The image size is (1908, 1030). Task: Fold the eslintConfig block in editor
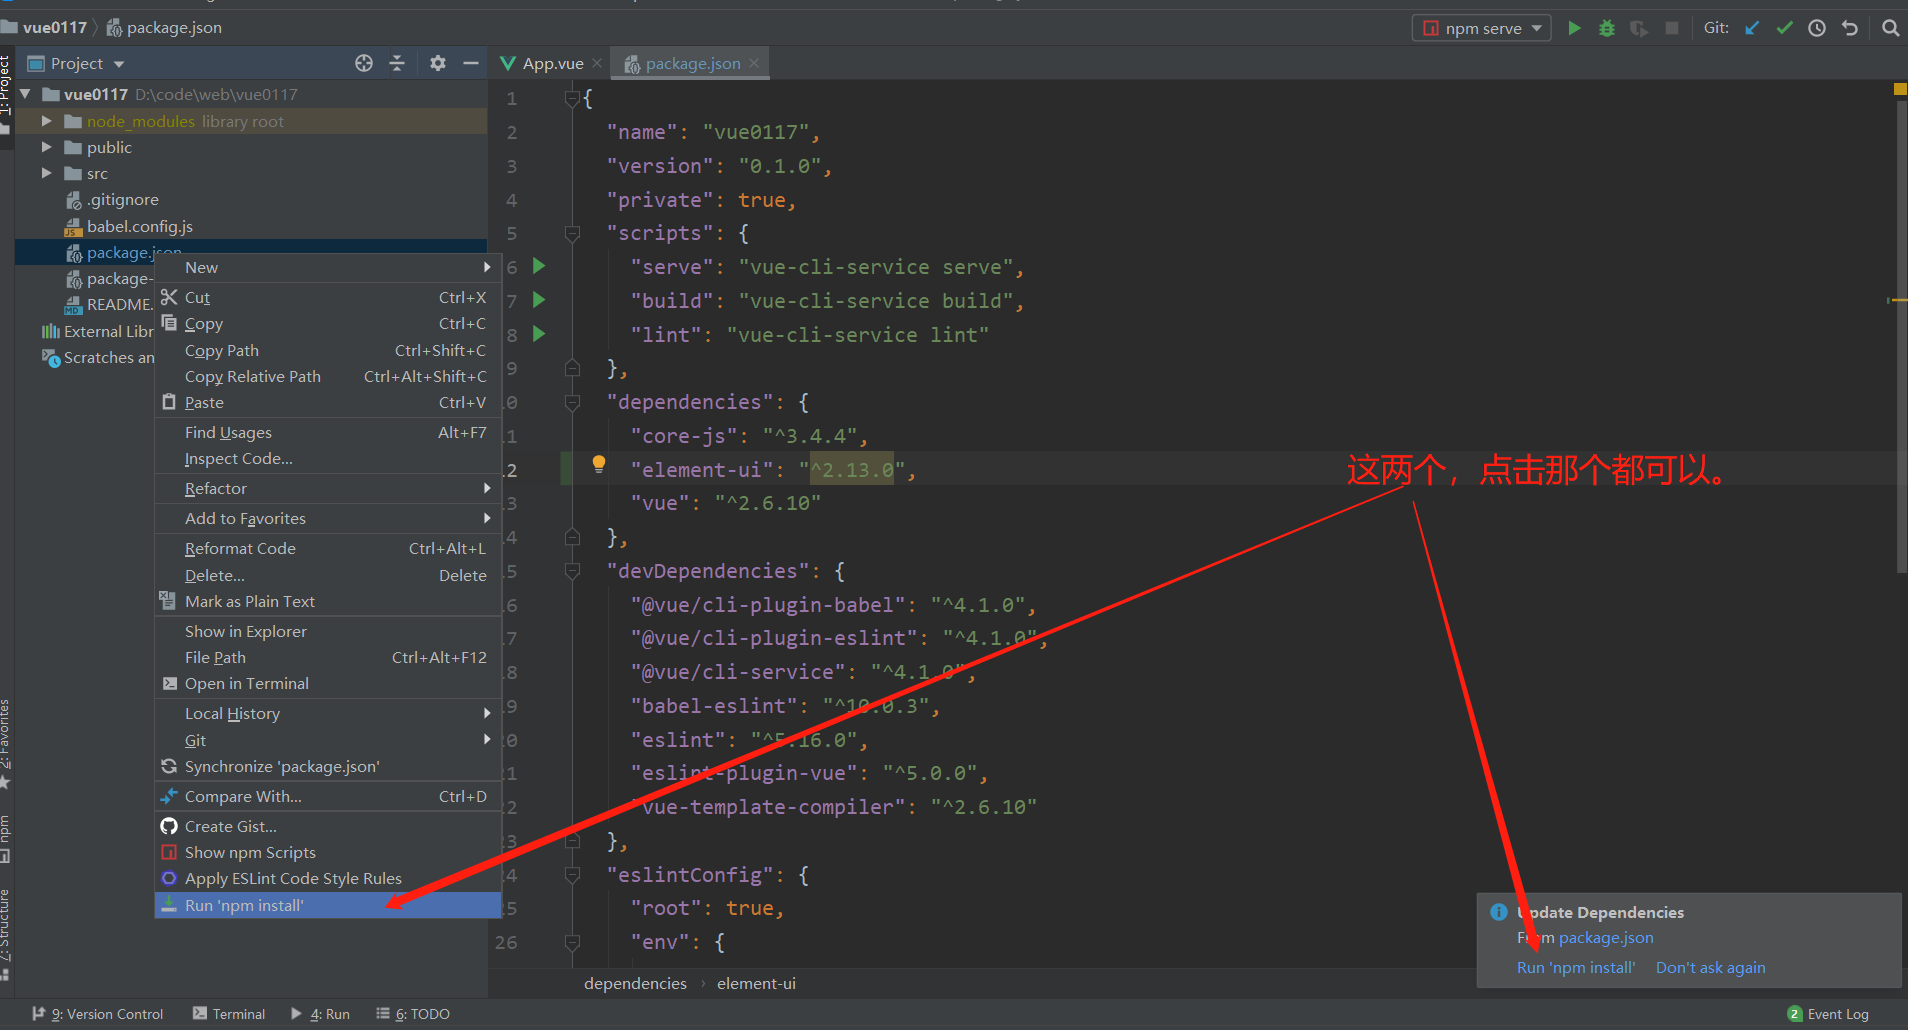pos(572,875)
